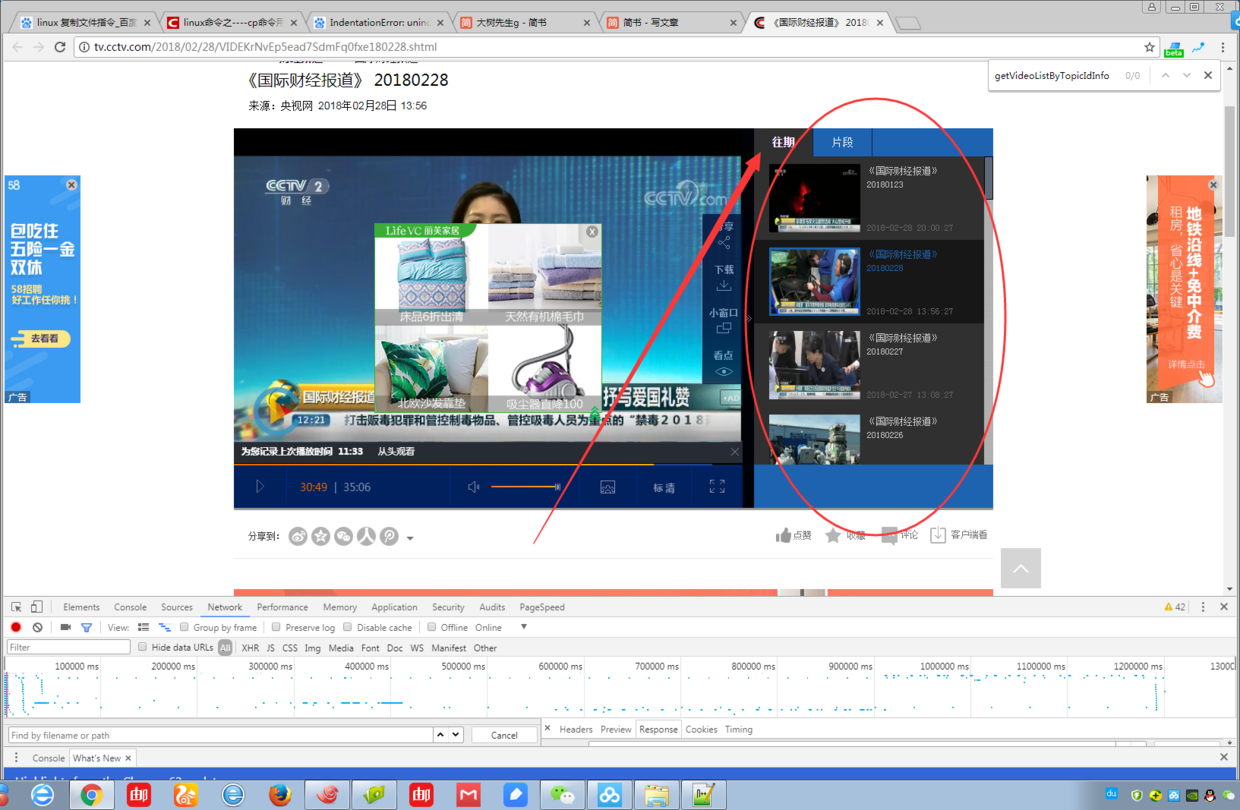The width and height of the screenshot is (1240, 810).
Task: Dismiss the last-playback-time notice bar
Action: [735, 452]
